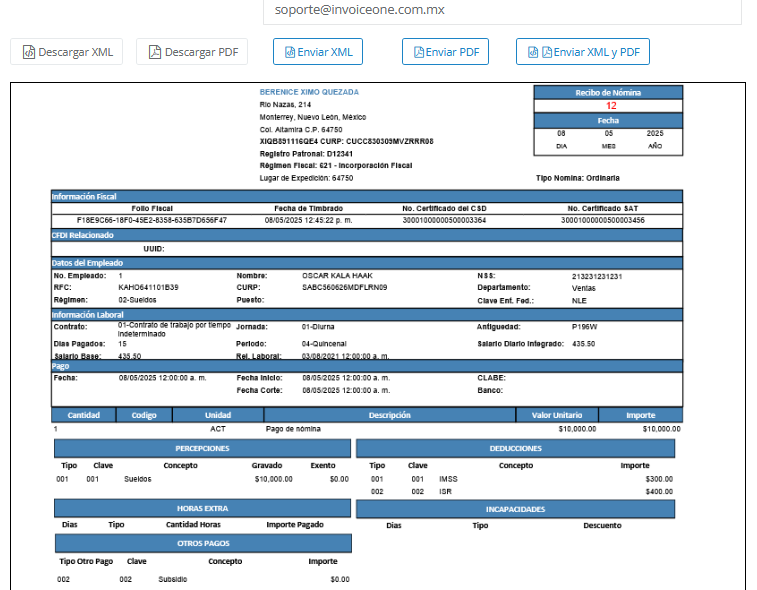Viewport: 757px width, 590px height.
Task: Click the PDF icon on Enviar PDF button
Action: [x=419, y=52]
